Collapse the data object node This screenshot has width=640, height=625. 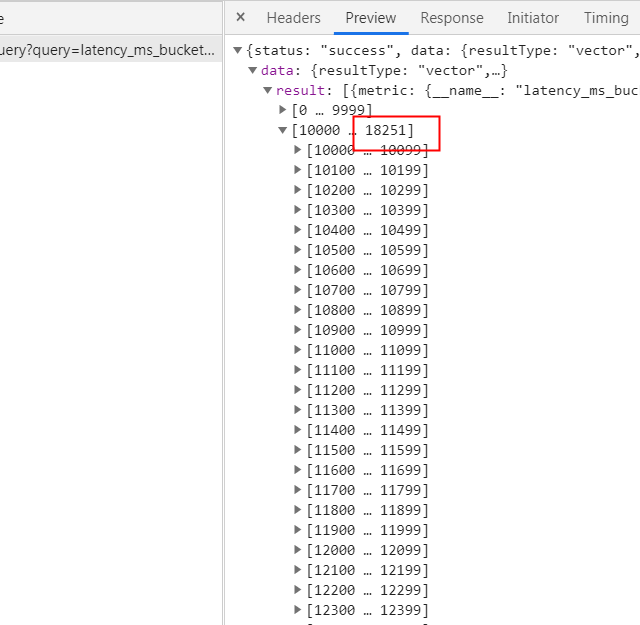(253, 70)
